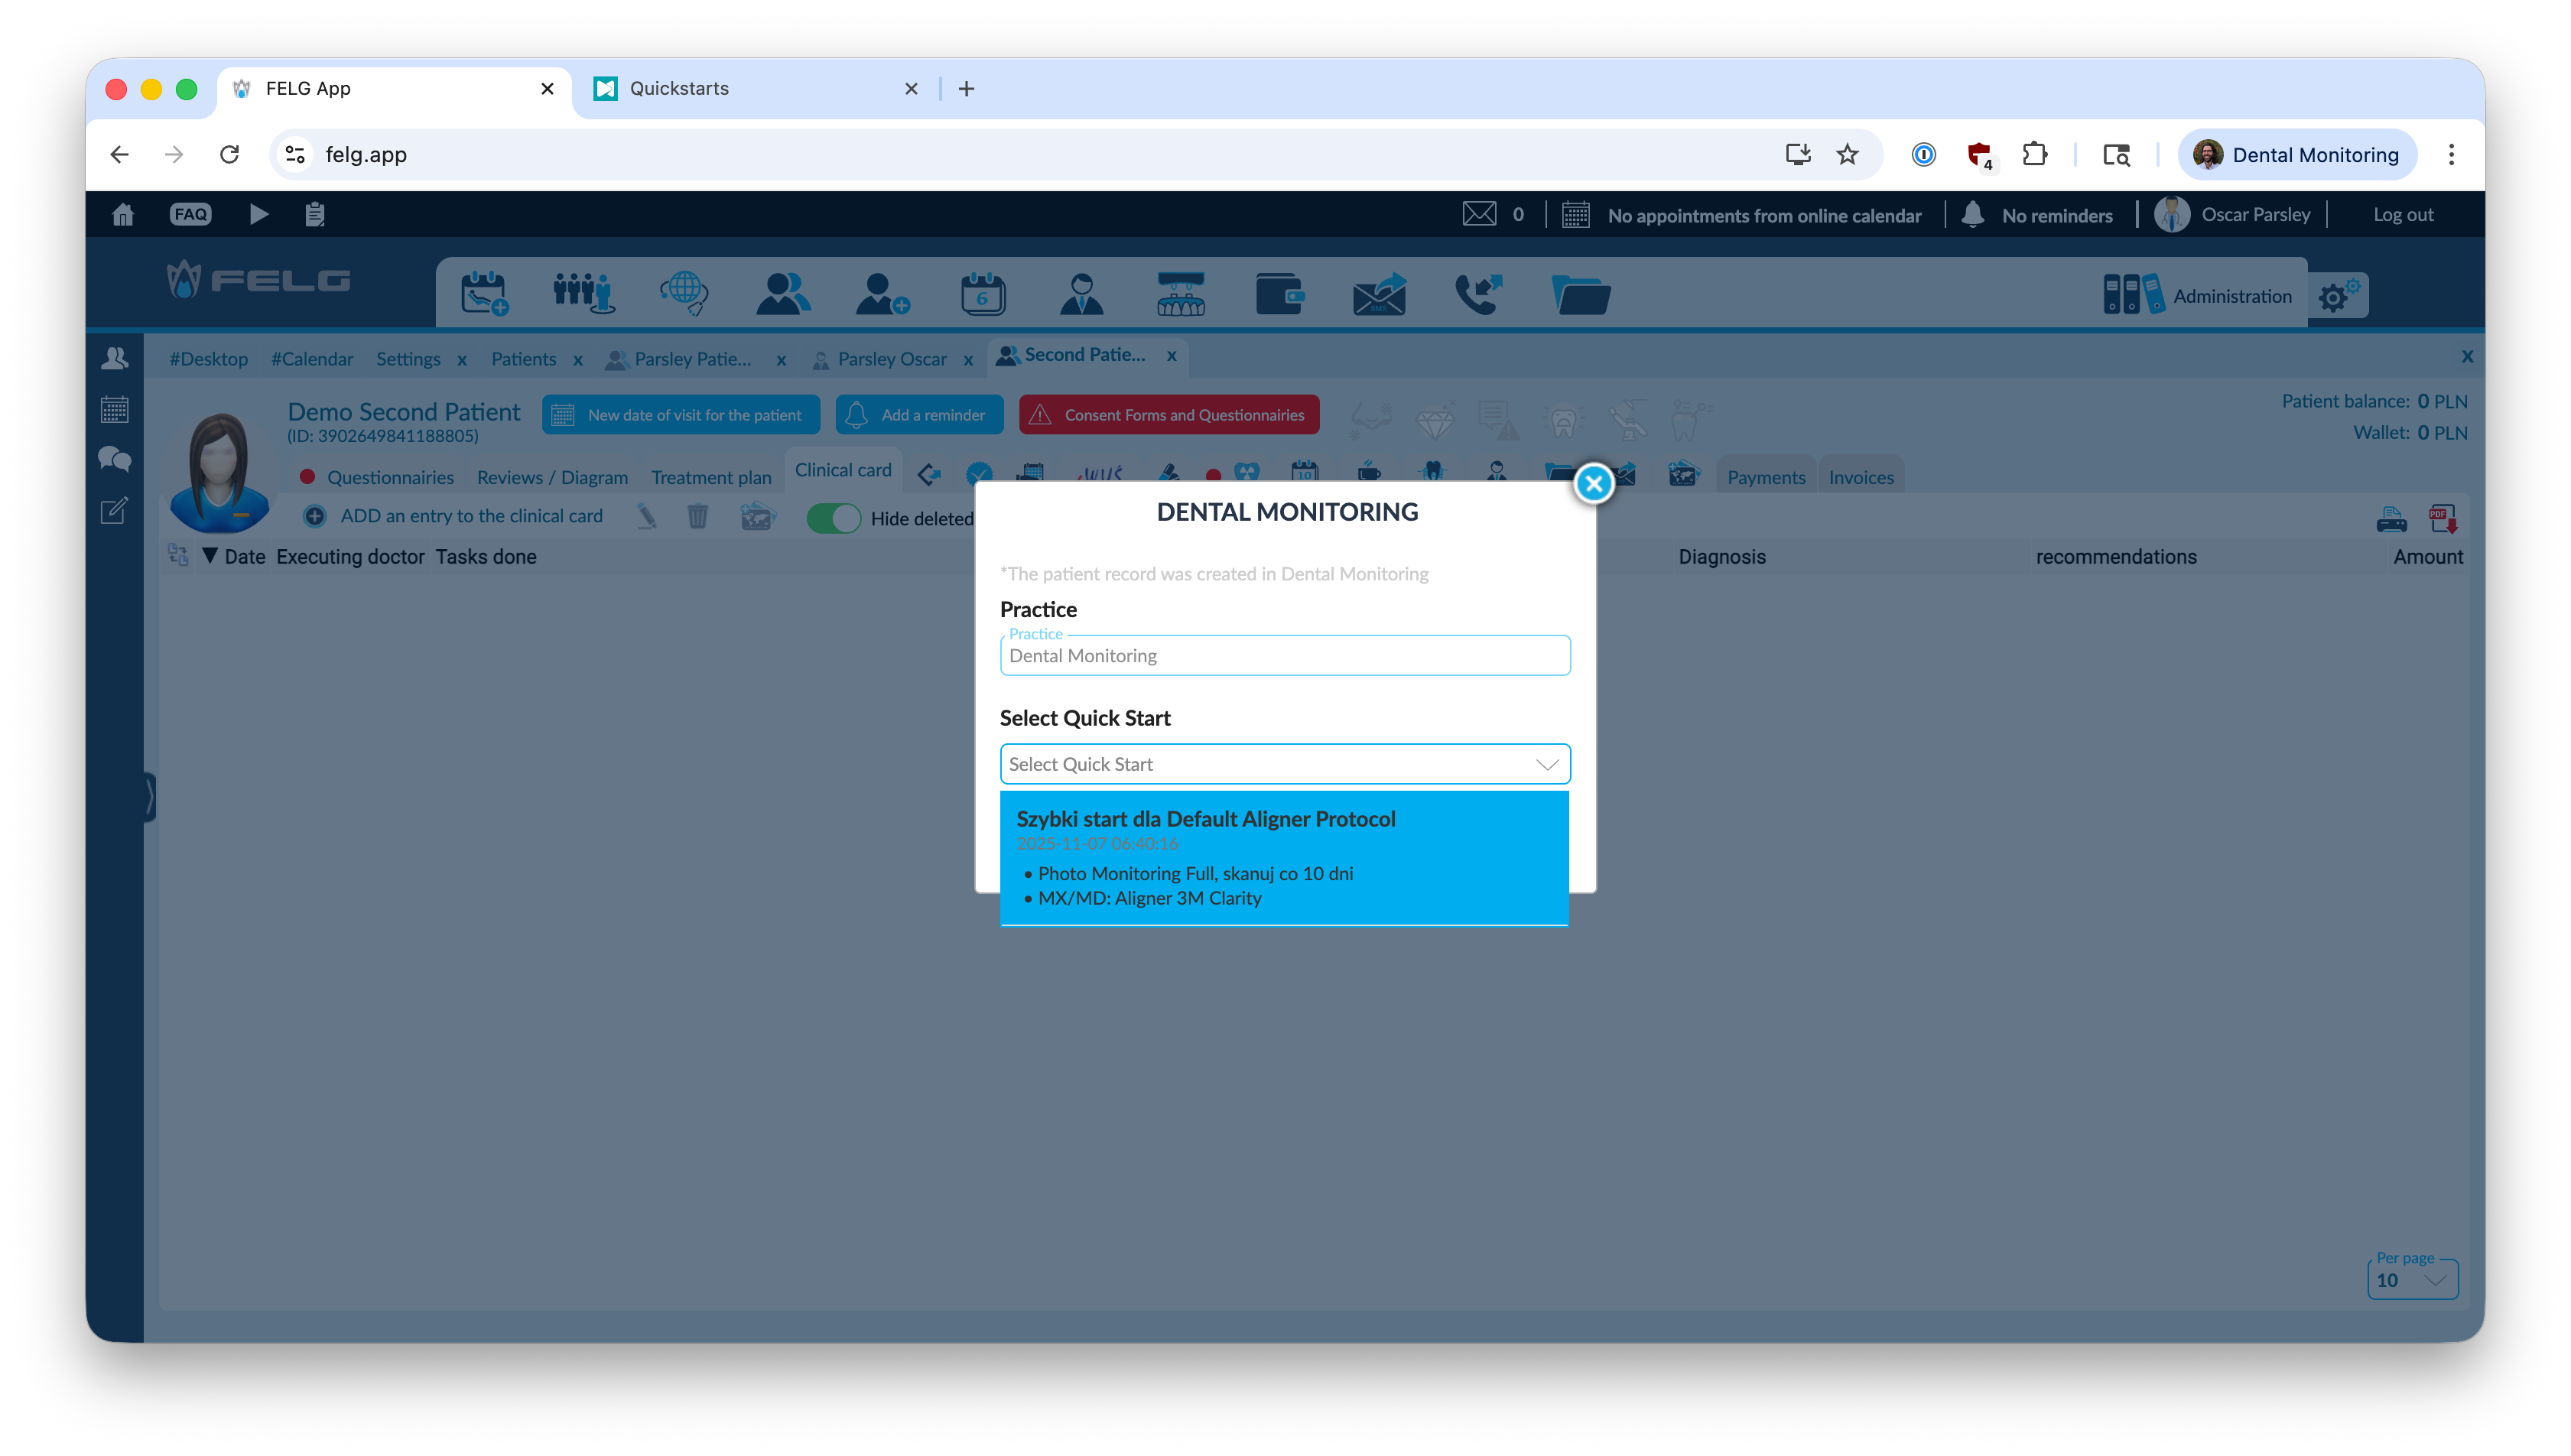This screenshot has height=1456, width=2571.
Task: Click the Log out link
Action: click(2403, 214)
